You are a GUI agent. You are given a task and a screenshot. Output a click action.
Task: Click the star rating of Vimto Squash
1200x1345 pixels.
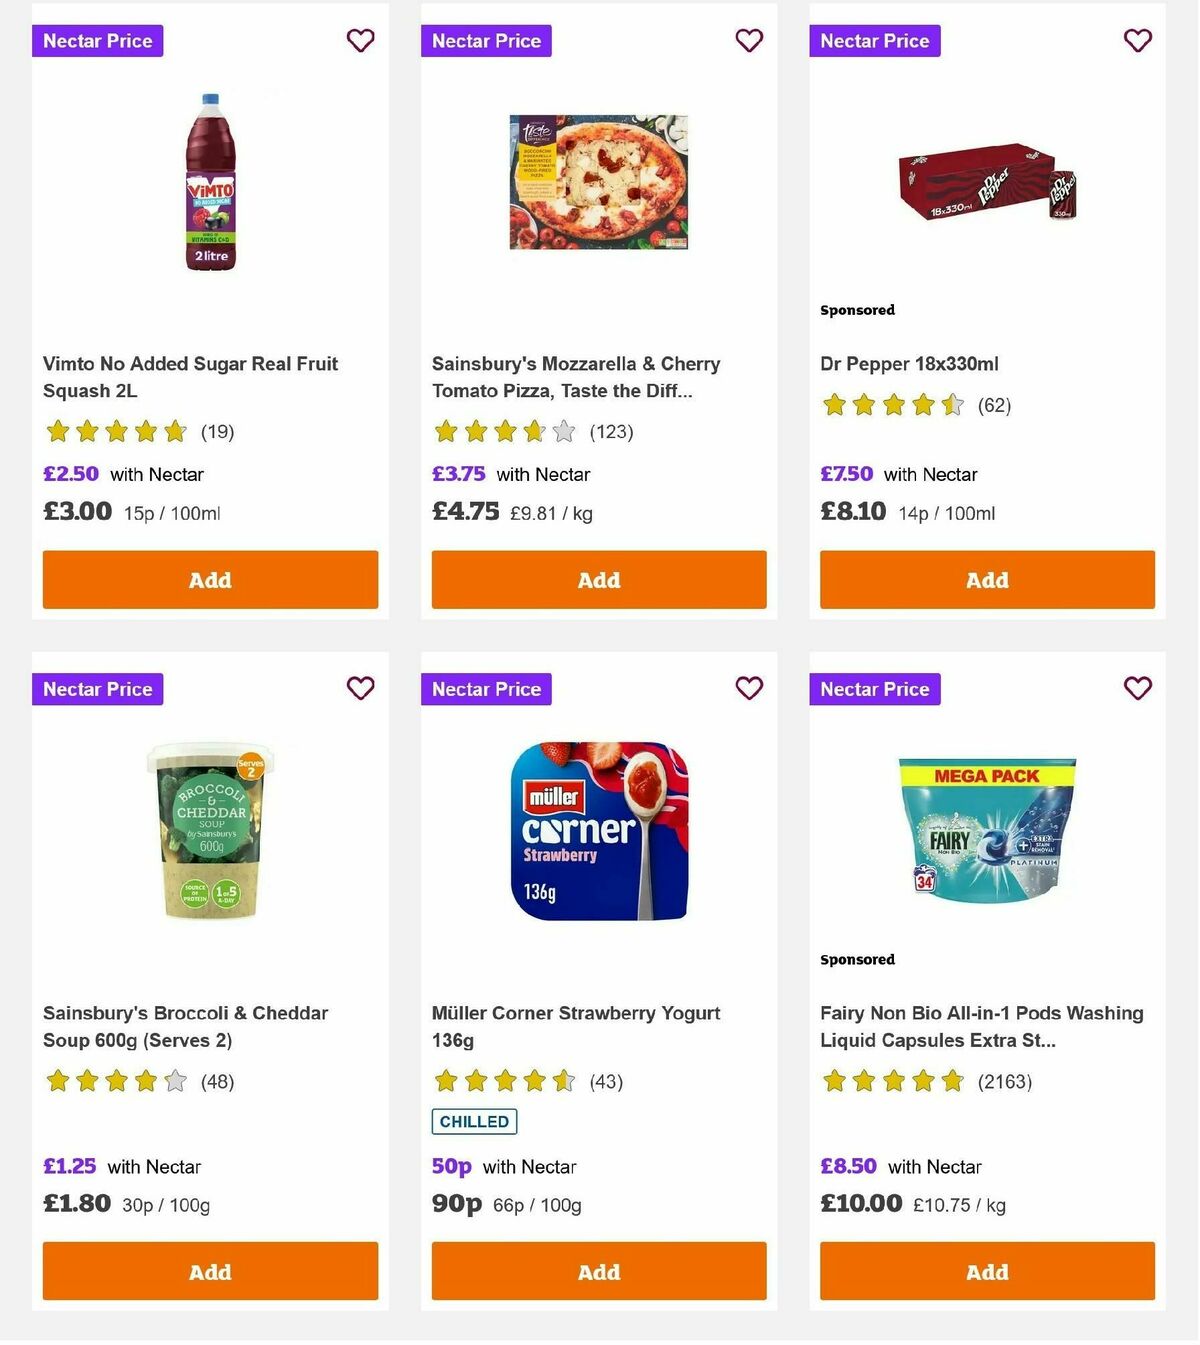pyautogui.click(x=116, y=431)
